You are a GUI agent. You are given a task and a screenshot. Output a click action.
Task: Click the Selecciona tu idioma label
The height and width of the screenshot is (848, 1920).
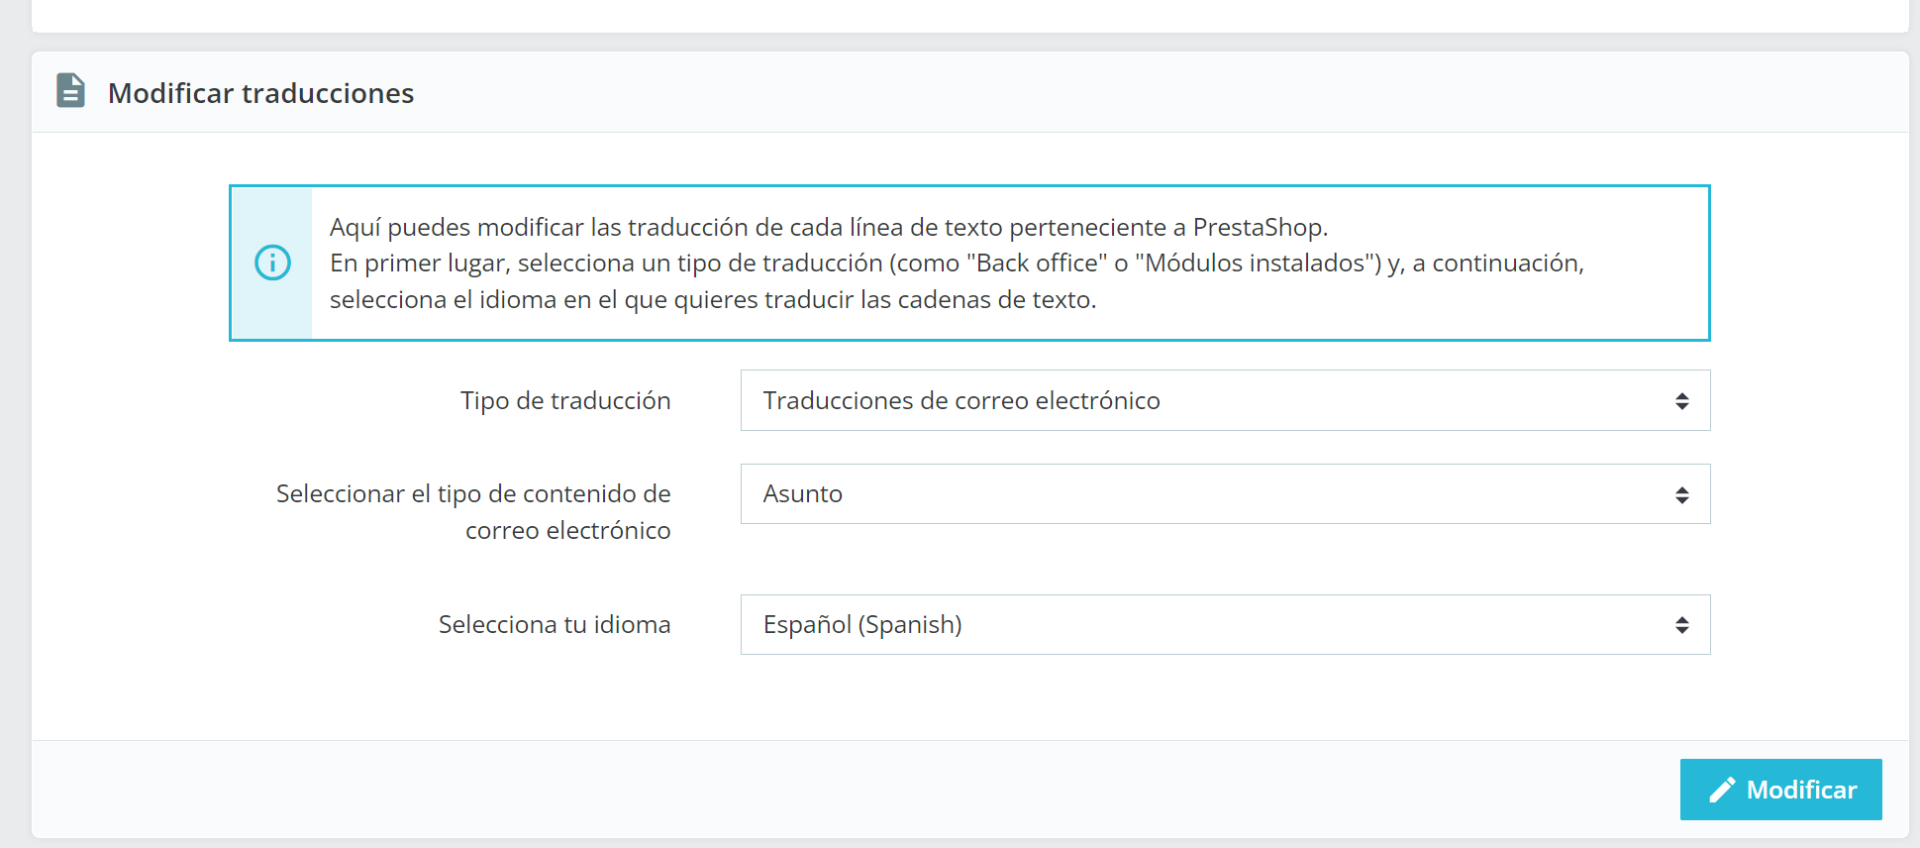(x=554, y=625)
